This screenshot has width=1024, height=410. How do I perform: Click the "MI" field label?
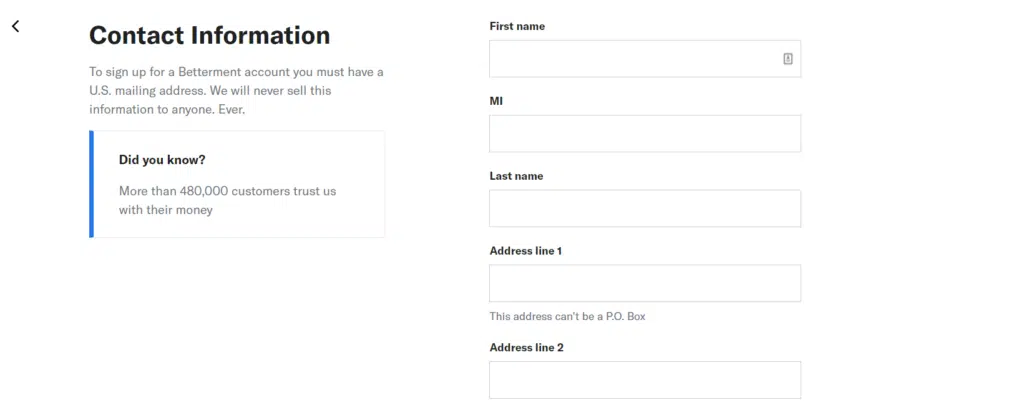pos(496,101)
